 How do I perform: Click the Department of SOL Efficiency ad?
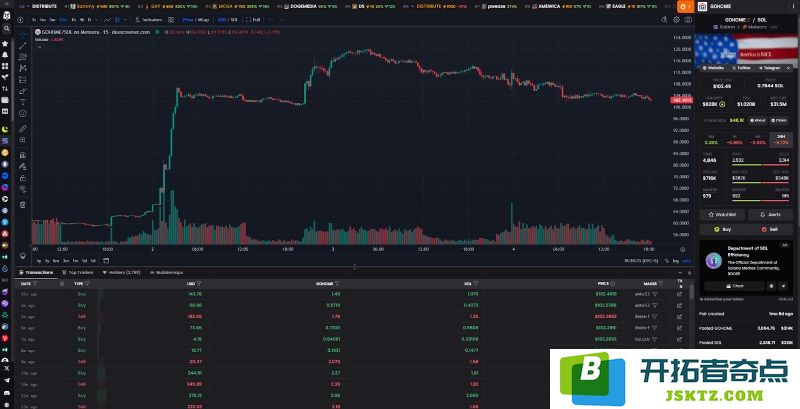click(745, 268)
